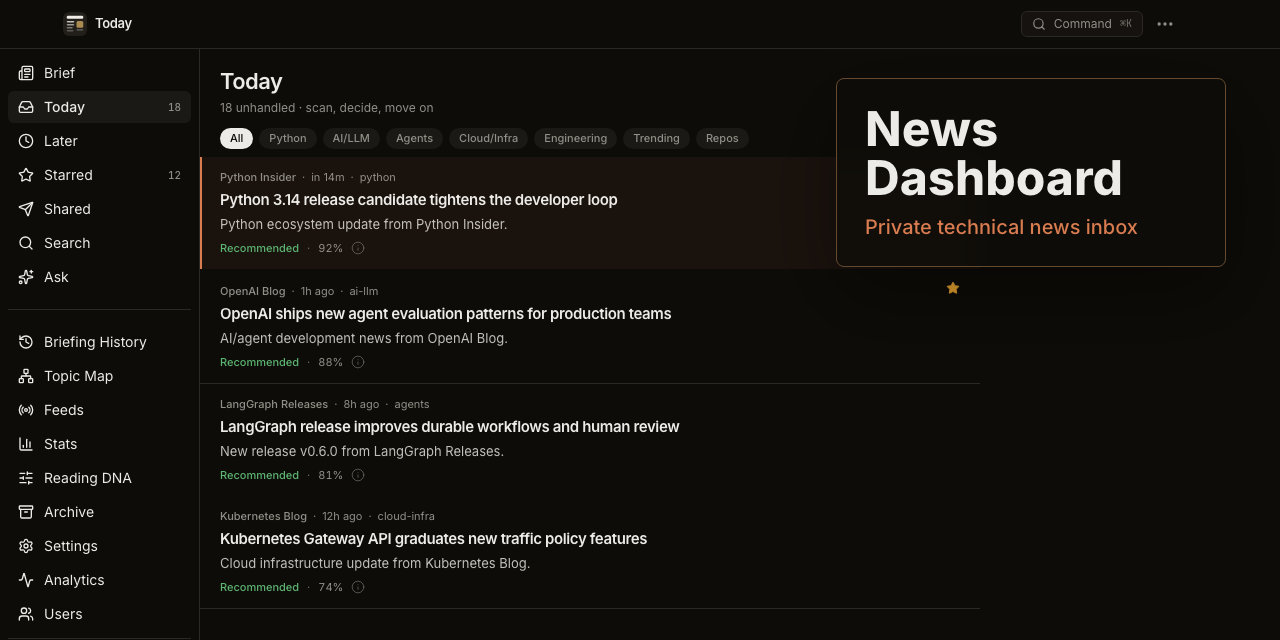This screenshot has height=640, width=1280.
Task: Click the 'ai-llm' topic tag
Action: pyautogui.click(x=364, y=291)
